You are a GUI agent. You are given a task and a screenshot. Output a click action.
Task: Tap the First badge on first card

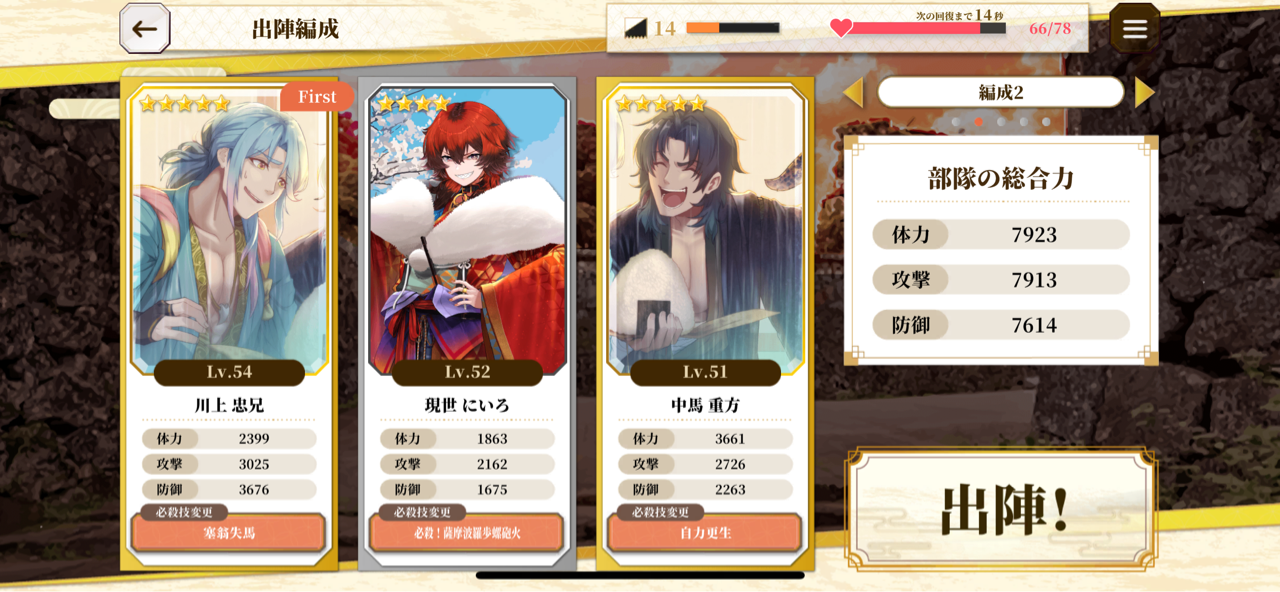pyautogui.click(x=317, y=97)
